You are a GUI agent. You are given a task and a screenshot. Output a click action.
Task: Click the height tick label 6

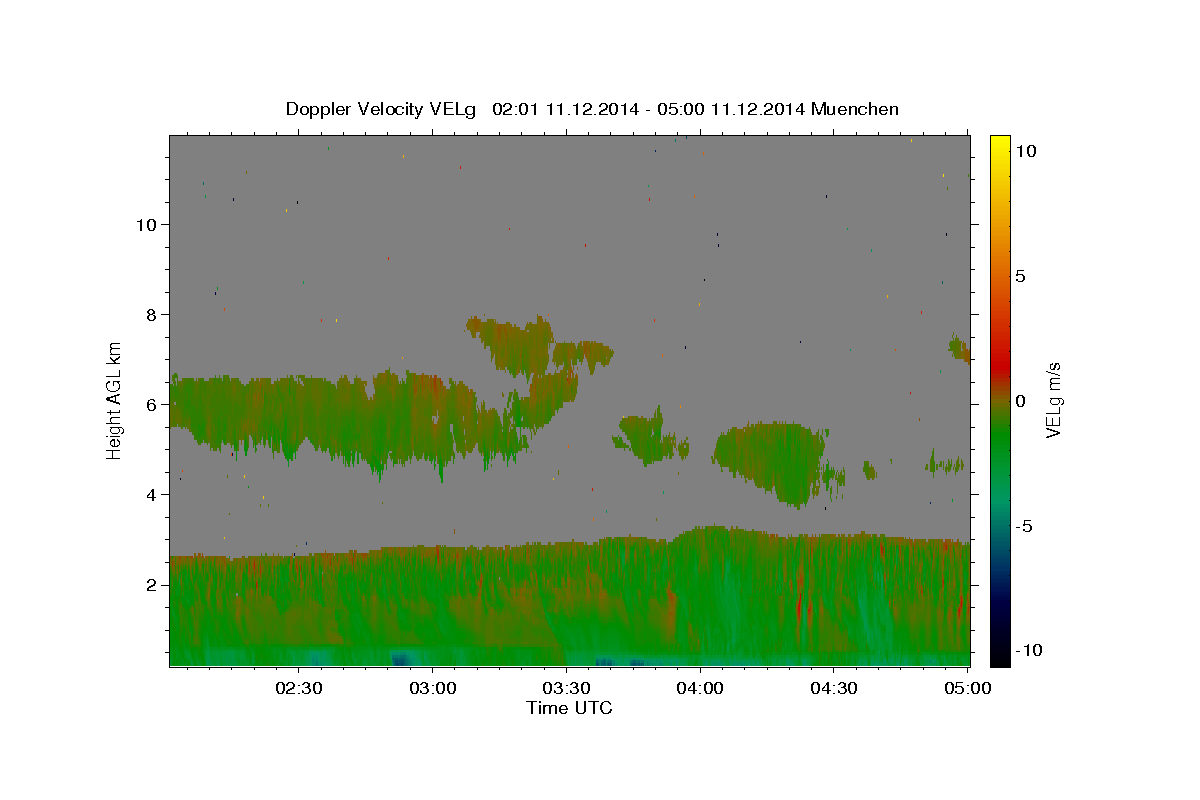pos(150,404)
